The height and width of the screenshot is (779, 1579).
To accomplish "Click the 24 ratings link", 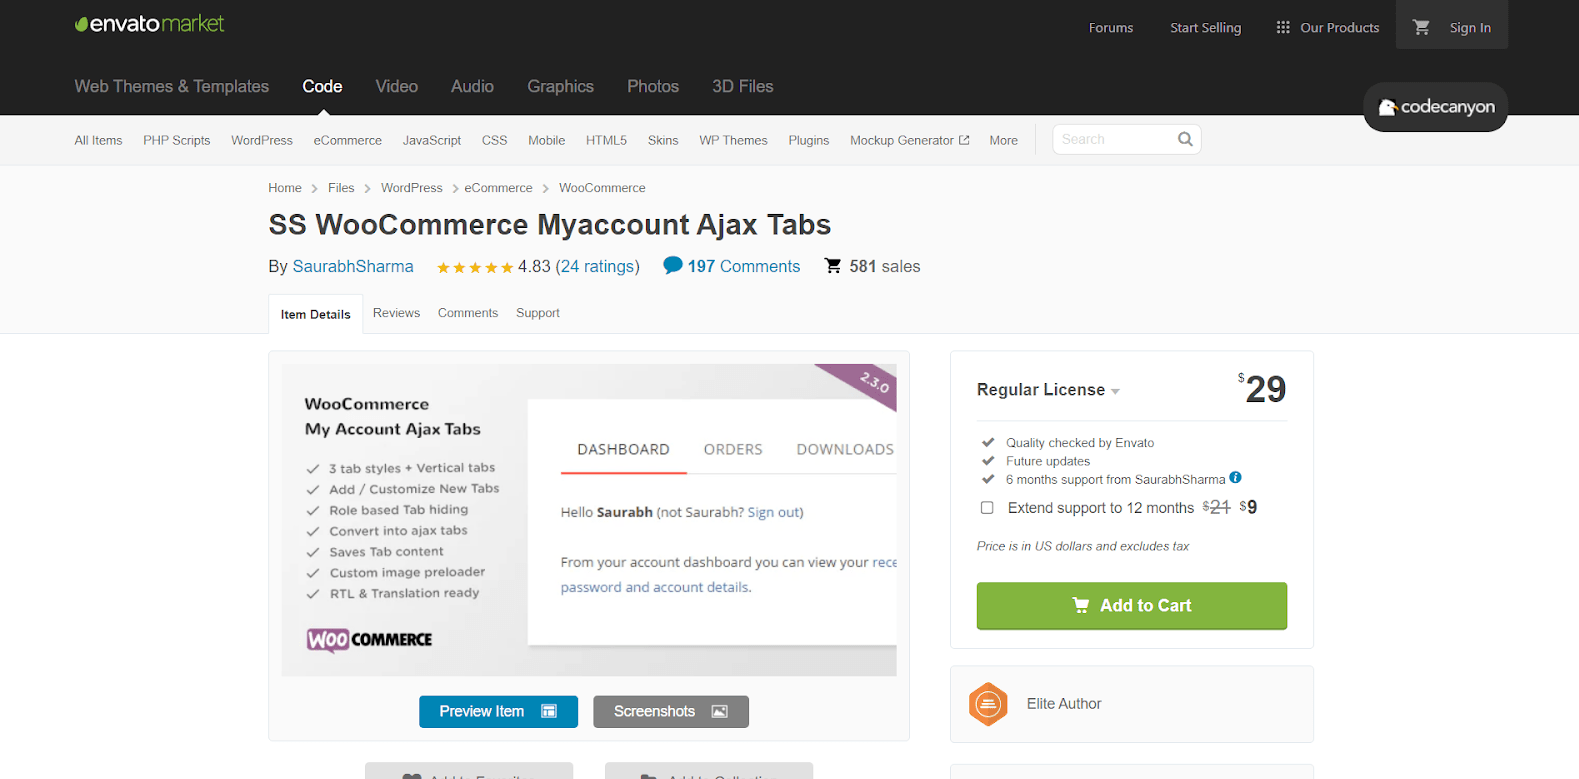I will tap(598, 266).
